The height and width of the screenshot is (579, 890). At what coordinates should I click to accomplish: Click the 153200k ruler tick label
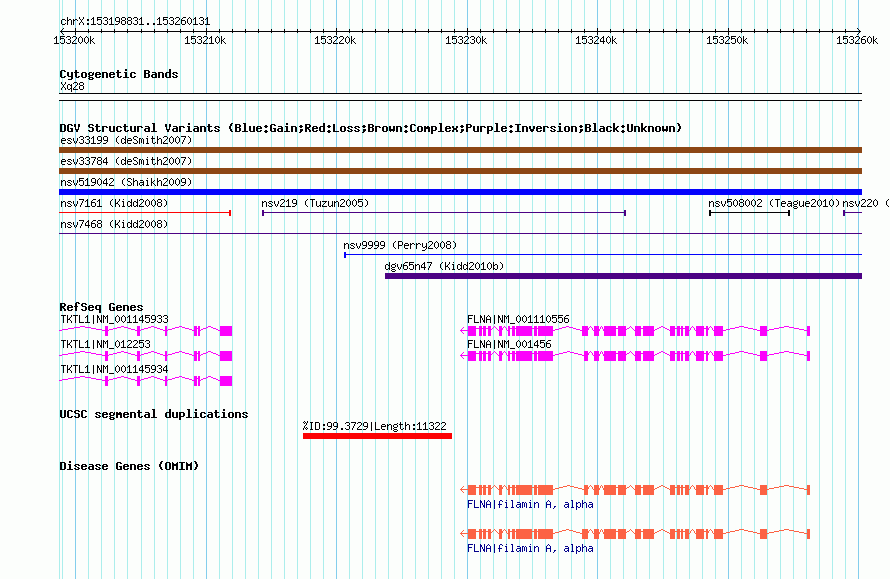(x=74, y=40)
